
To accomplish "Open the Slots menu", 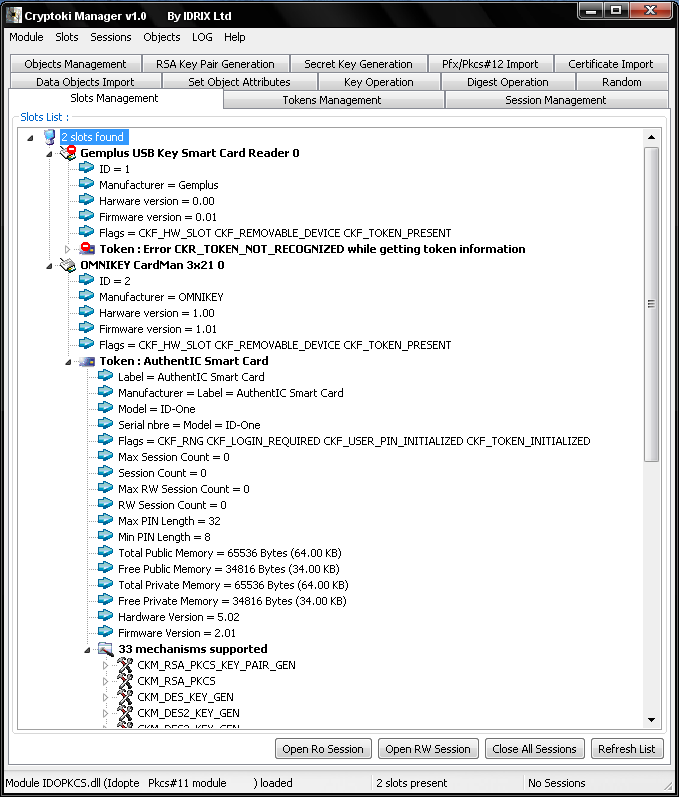I will coord(67,37).
